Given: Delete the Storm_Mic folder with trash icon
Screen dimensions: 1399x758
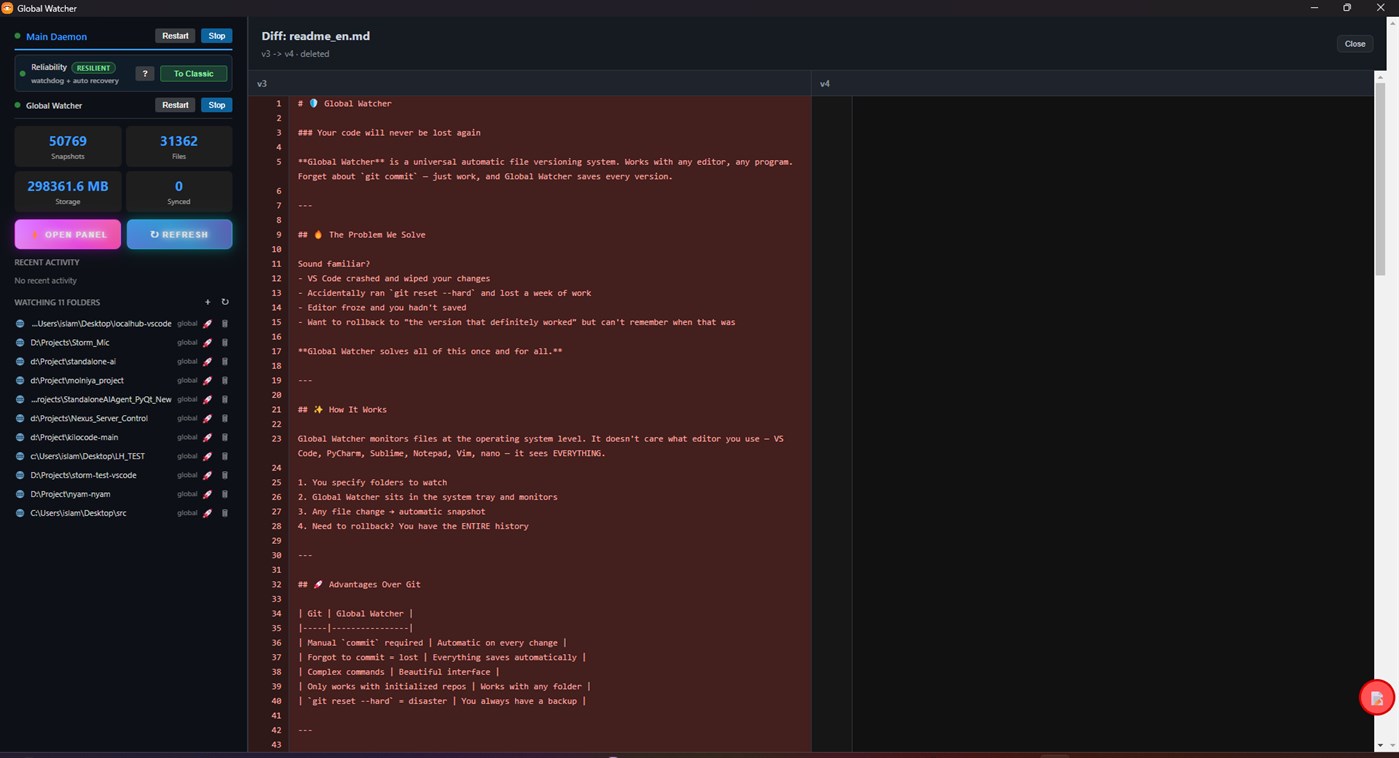Looking at the screenshot, I should tap(225, 343).
